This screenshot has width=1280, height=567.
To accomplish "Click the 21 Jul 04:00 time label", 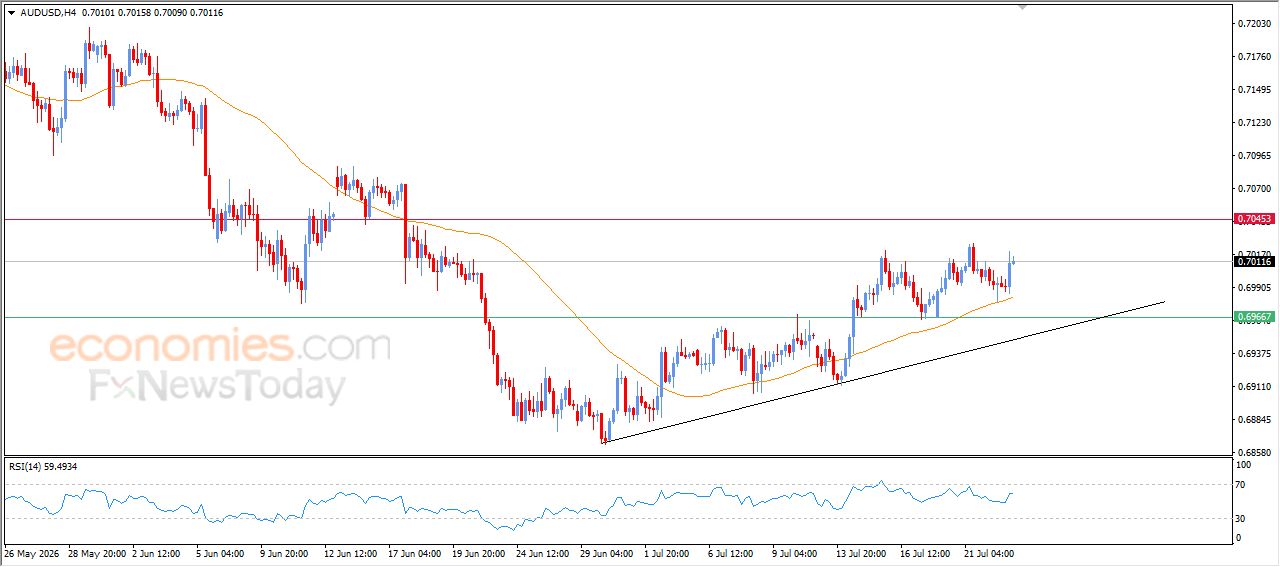I will click(989, 552).
